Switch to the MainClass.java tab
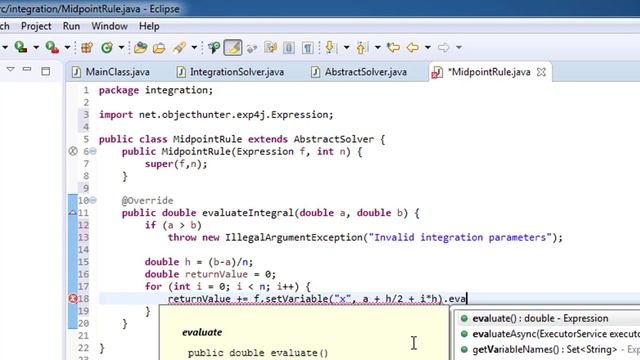640x360 pixels. (111, 72)
